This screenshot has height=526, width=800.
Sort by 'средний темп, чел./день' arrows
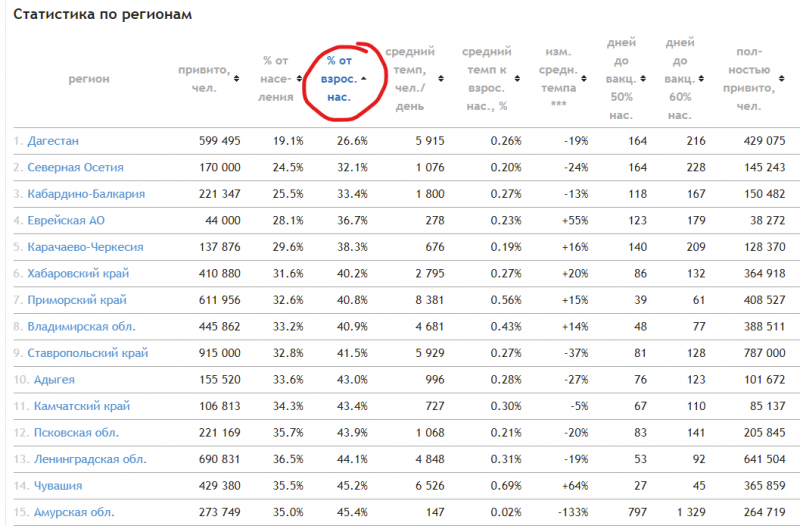(441, 79)
